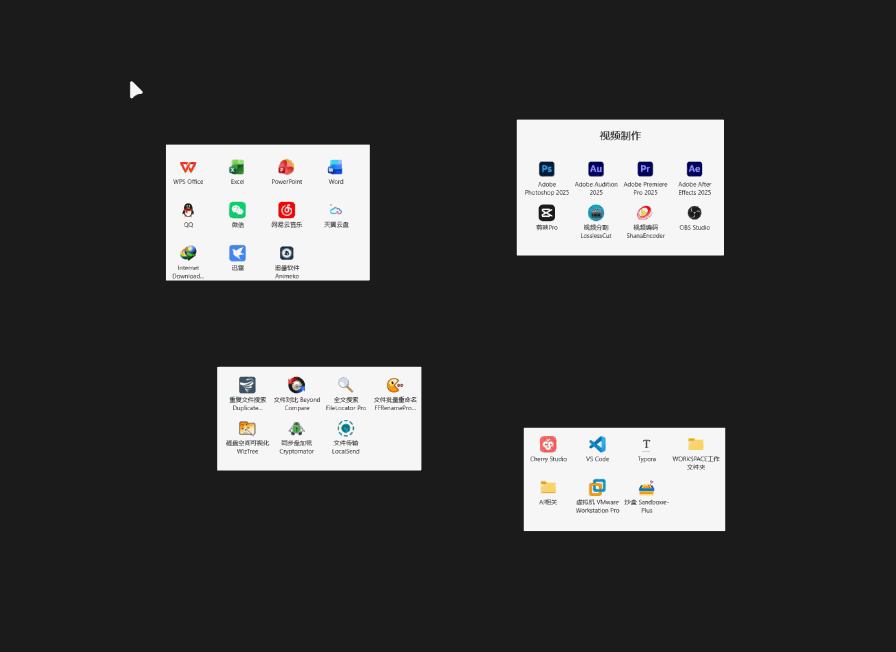The width and height of the screenshot is (896, 652).
Task: Start Cherry Studio
Action: coord(547,444)
